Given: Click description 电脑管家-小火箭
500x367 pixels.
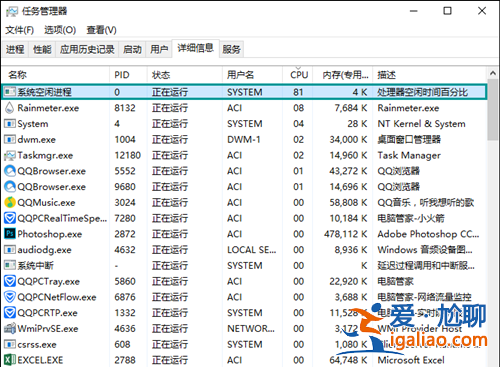Looking at the screenshot, I should (411, 218).
